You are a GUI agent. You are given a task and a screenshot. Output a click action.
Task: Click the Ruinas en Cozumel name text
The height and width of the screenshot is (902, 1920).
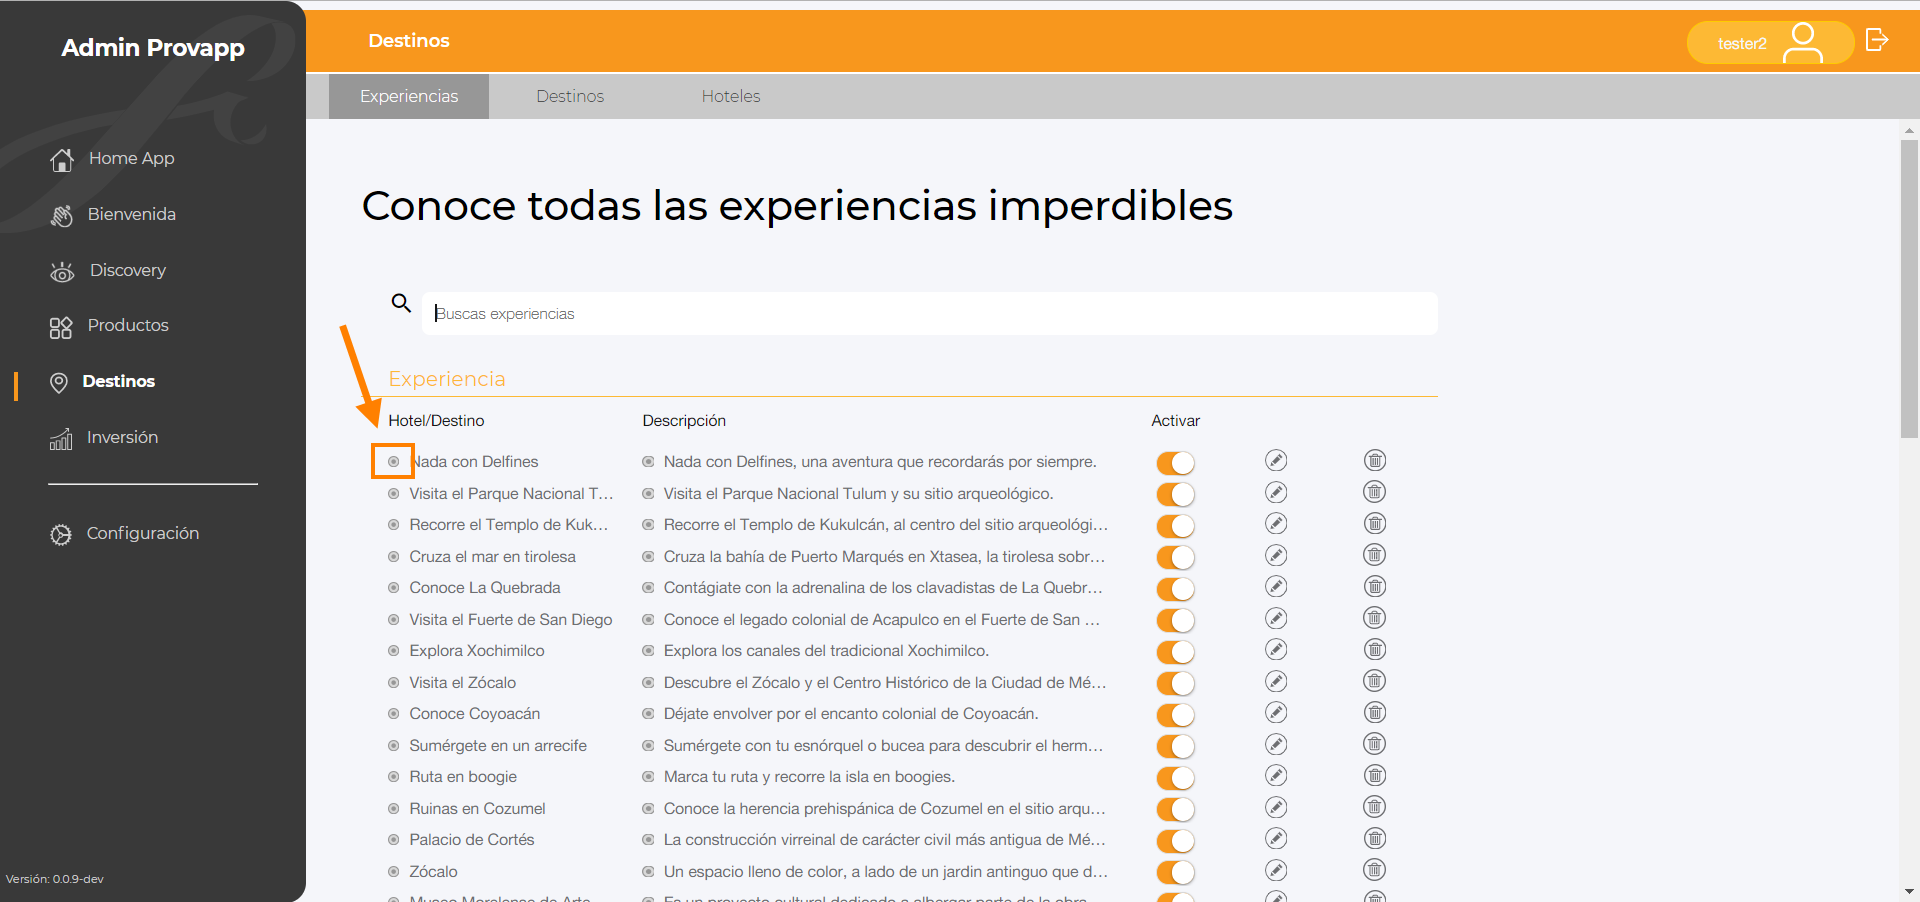[x=477, y=808]
